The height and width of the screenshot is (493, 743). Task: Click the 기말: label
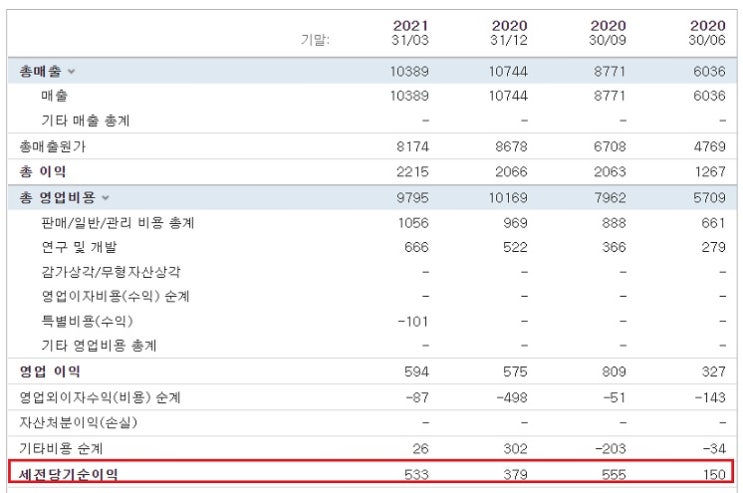315,40
